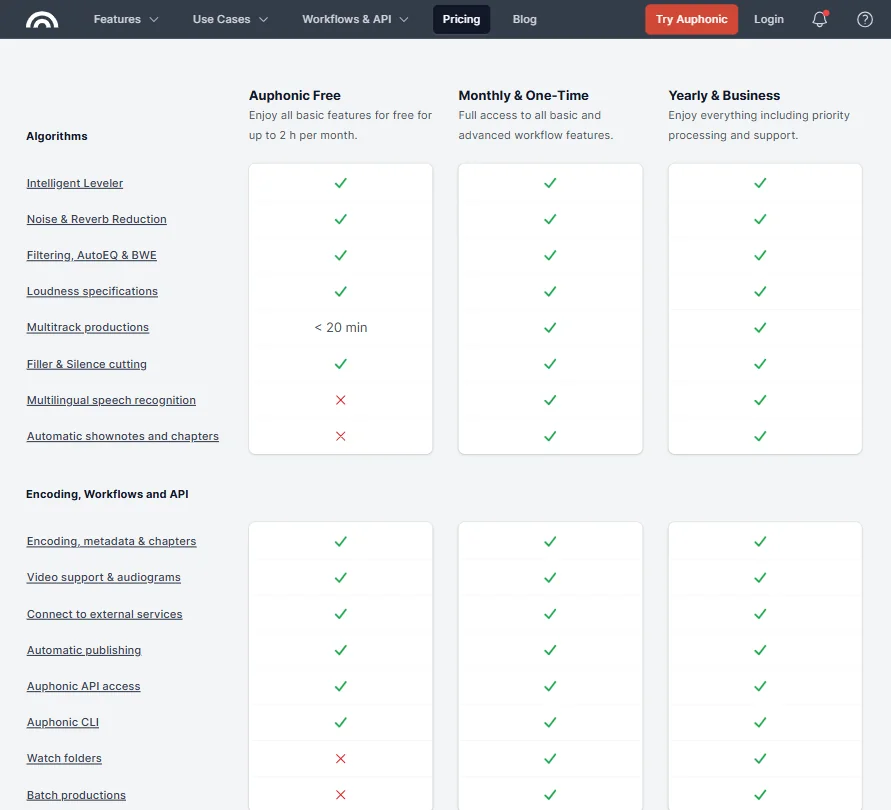Click Monthly checkmark for Encoding, metadata & chapters

550,541
